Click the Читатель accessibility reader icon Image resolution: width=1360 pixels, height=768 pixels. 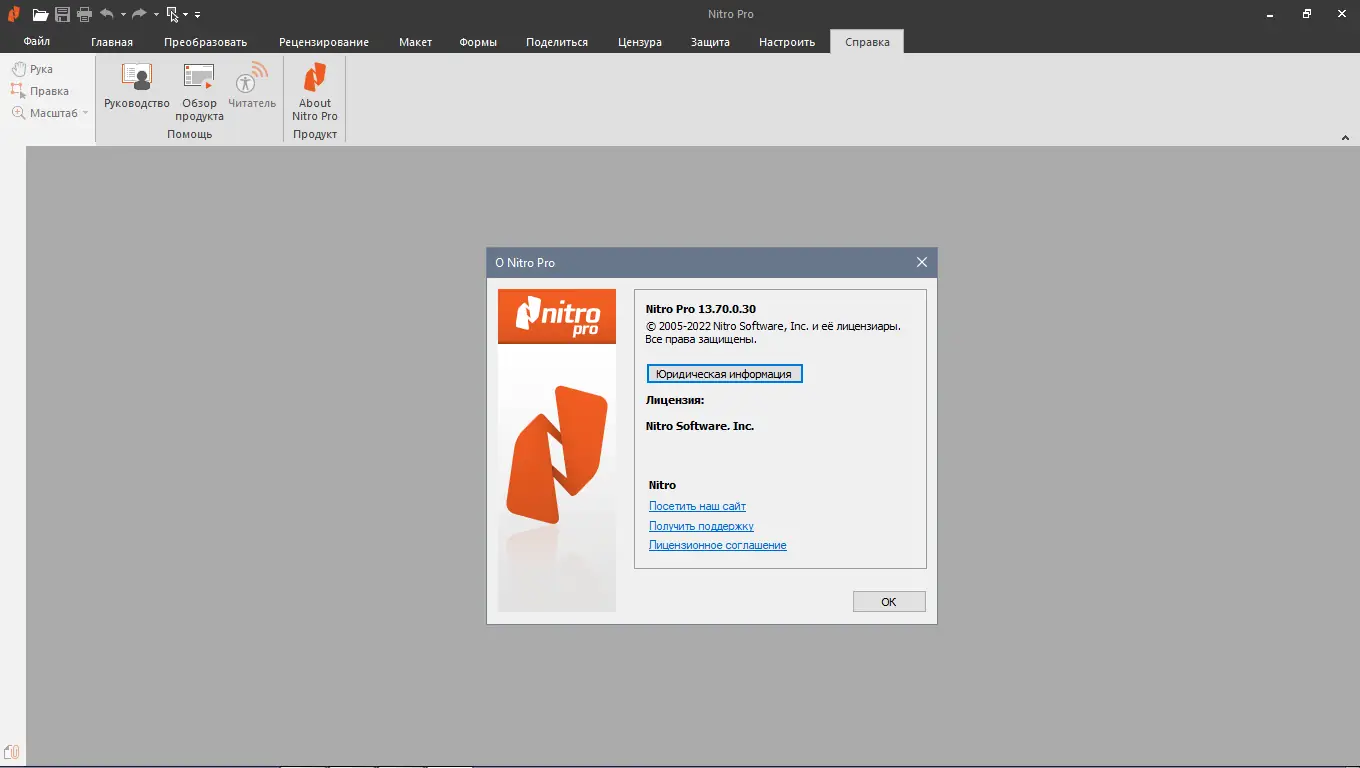coord(252,86)
